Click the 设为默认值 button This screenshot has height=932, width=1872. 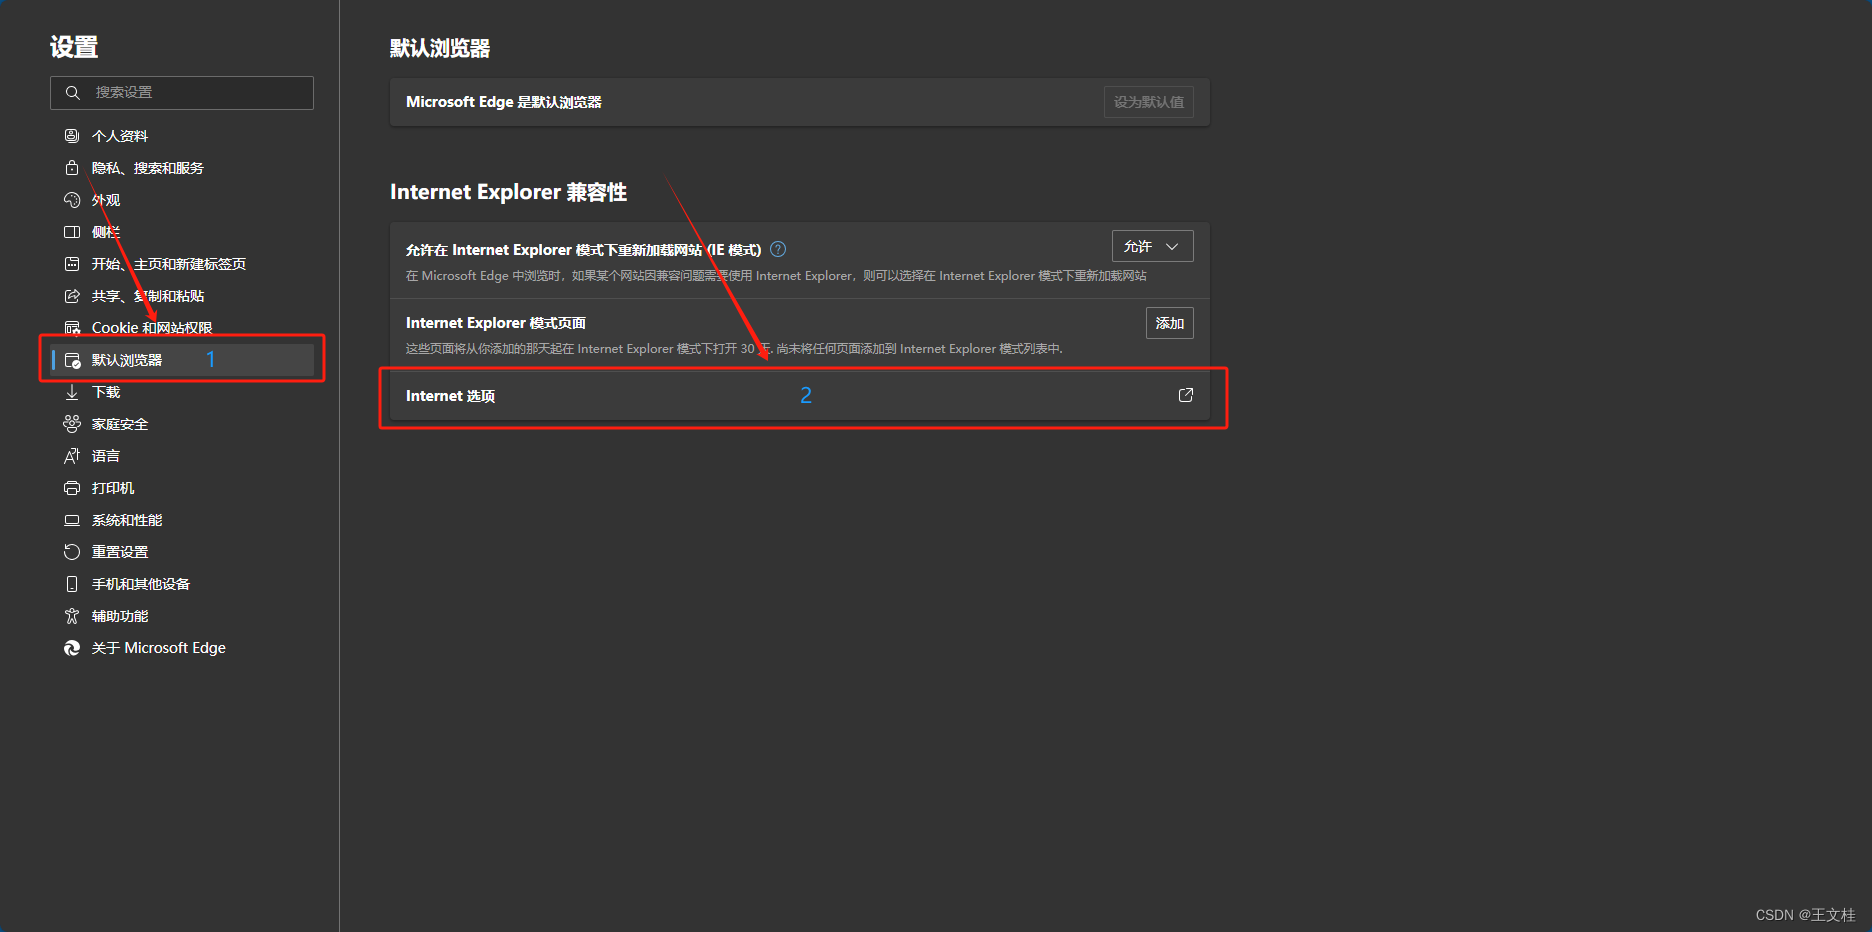pos(1148,102)
